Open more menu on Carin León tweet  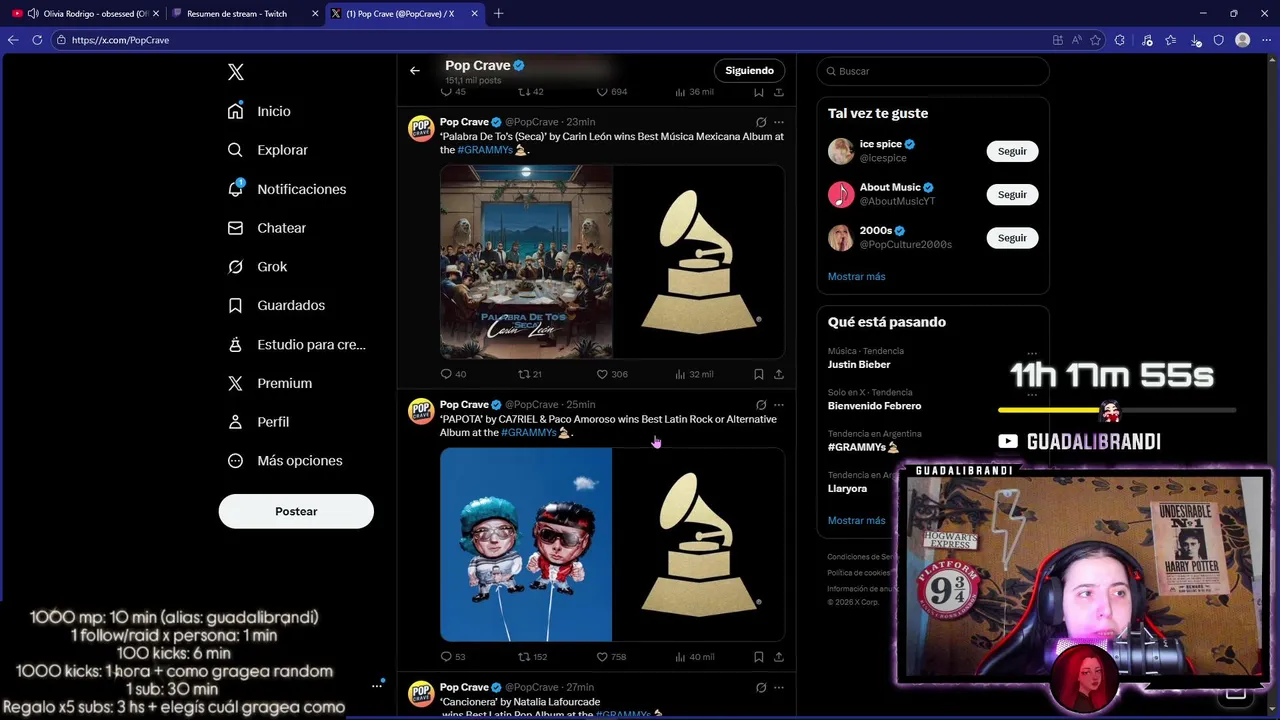click(779, 122)
